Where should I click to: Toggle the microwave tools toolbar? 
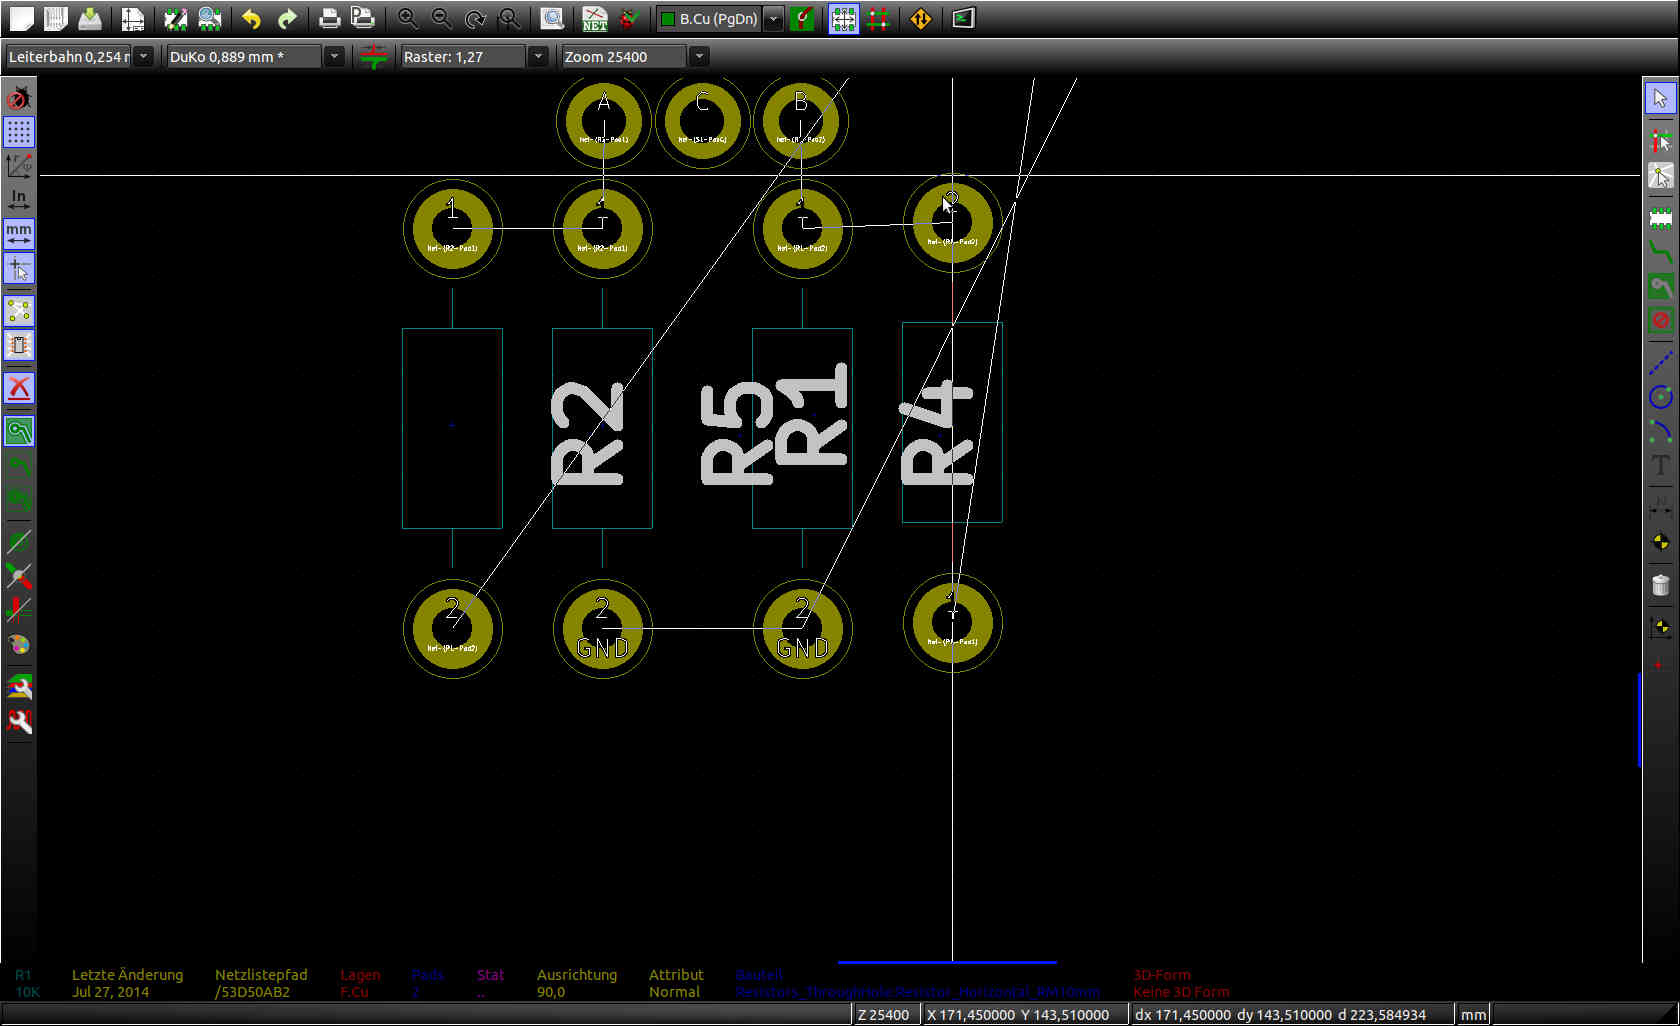pos(19,721)
